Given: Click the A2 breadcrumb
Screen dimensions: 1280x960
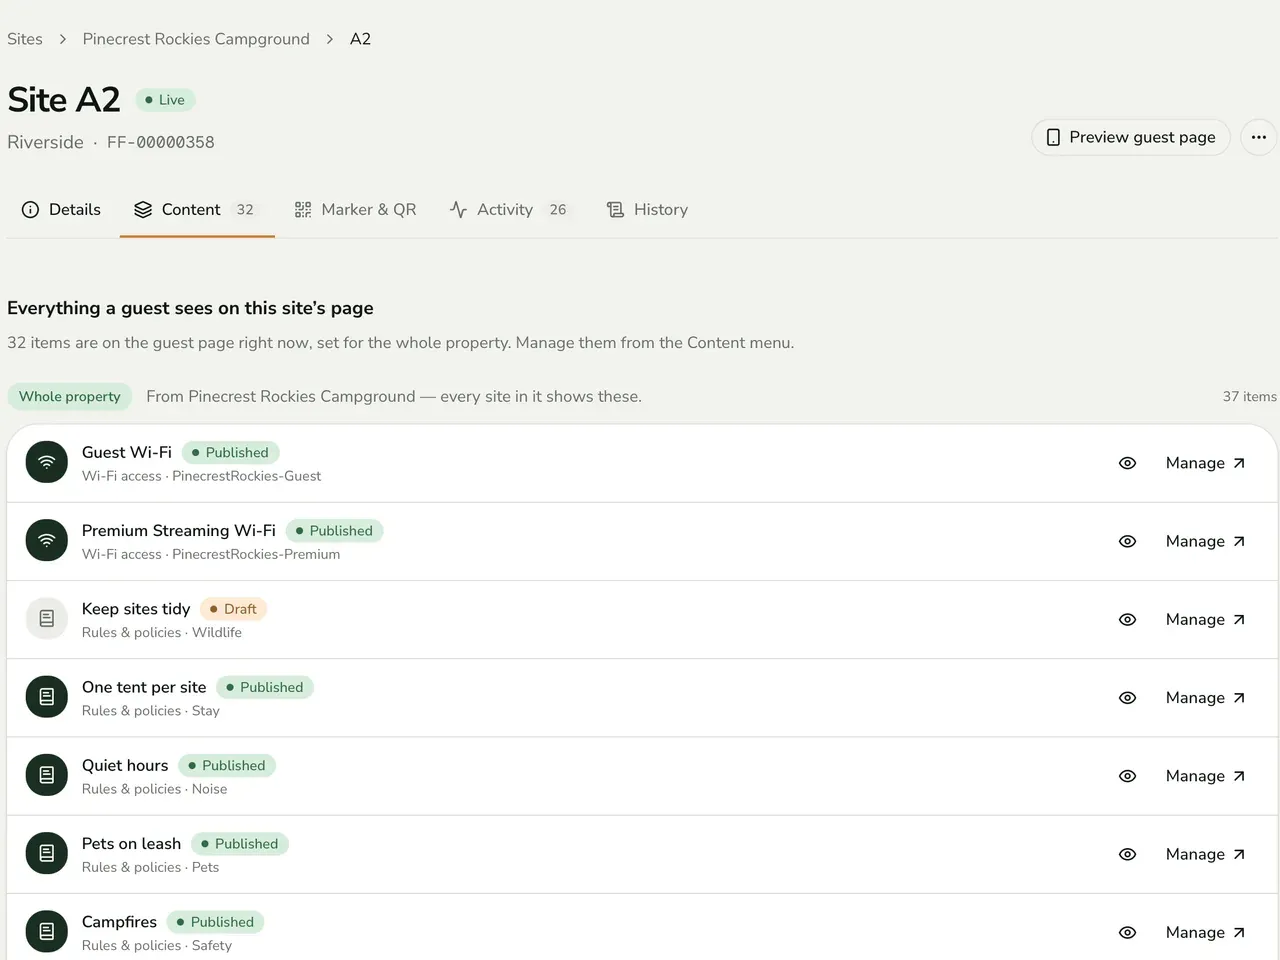Looking at the screenshot, I should point(360,39).
